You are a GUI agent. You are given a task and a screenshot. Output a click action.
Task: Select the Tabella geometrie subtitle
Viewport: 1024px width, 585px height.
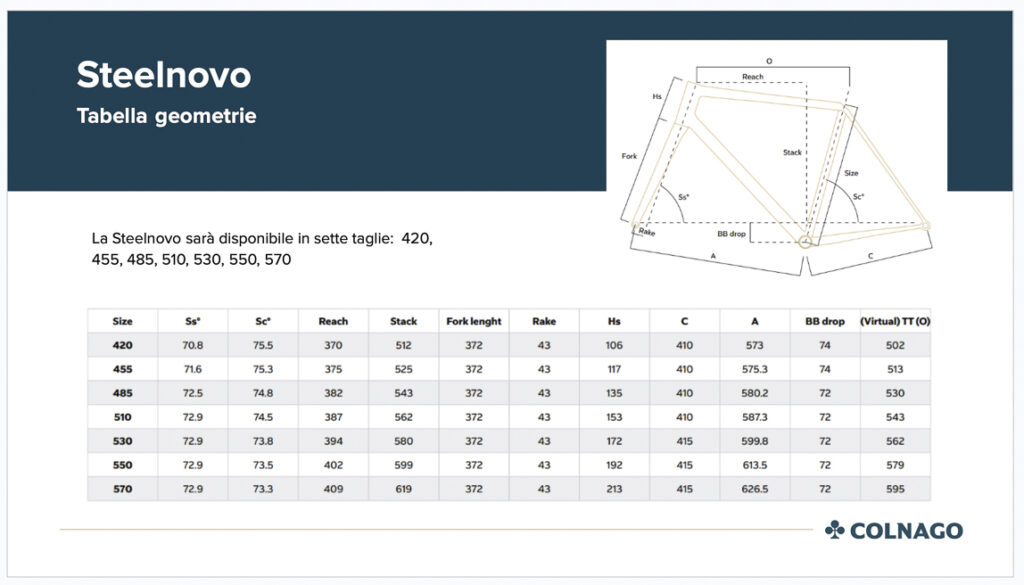(166, 116)
